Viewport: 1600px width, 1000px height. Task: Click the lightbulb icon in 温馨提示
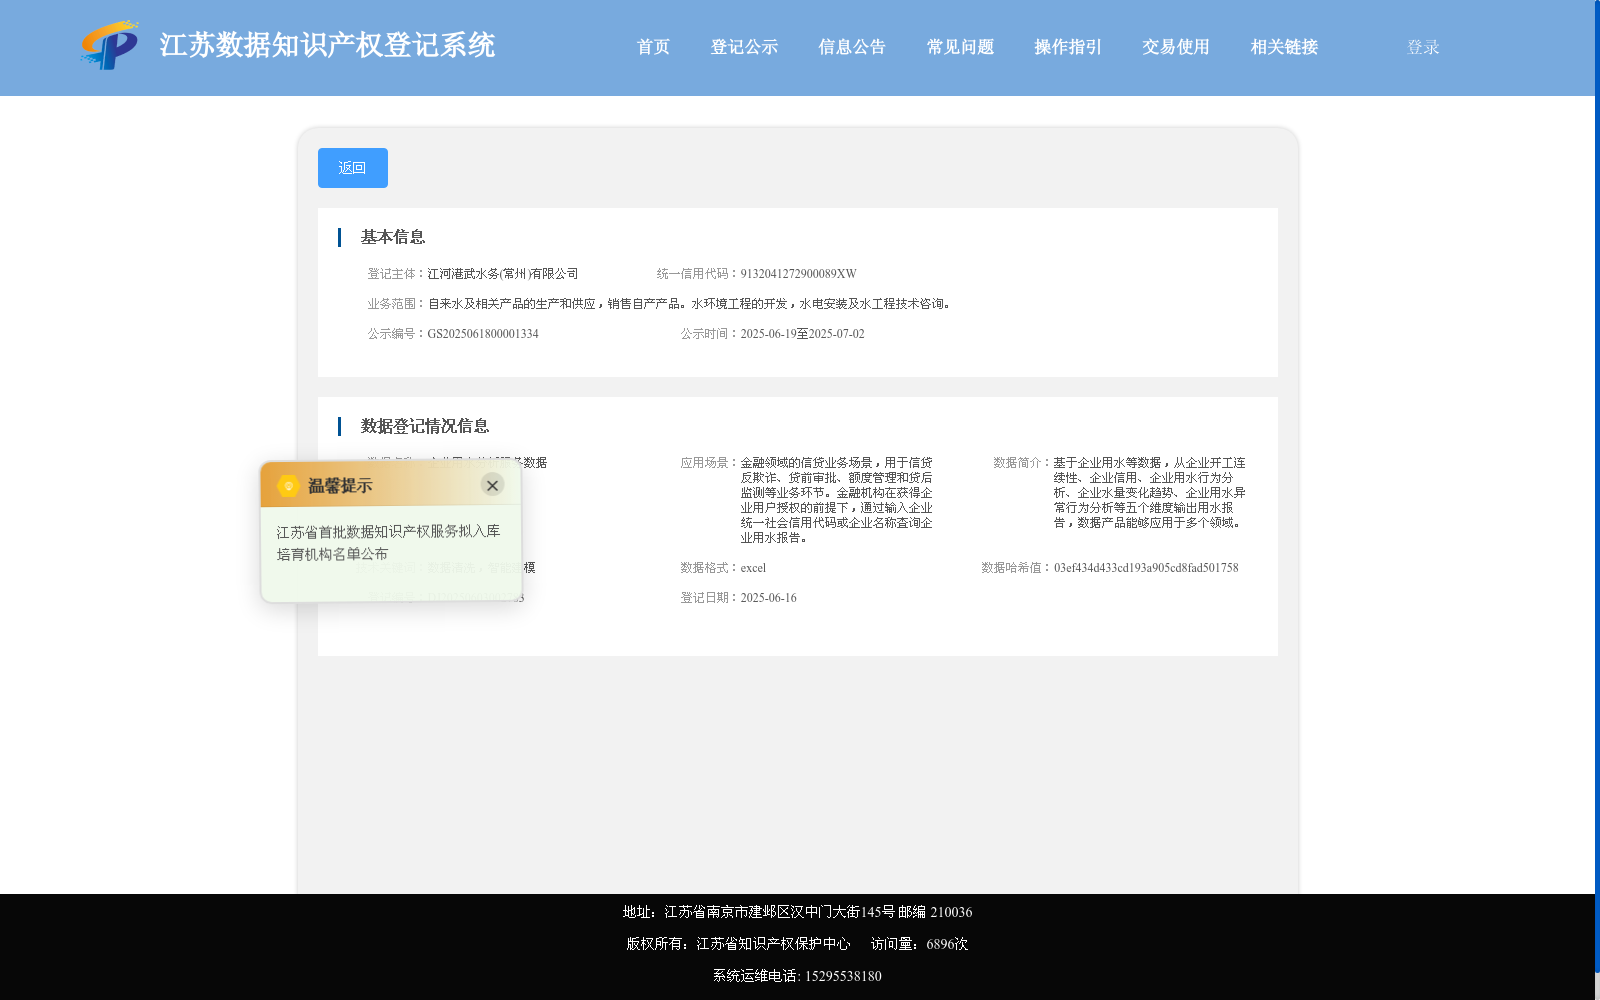point(288,486)
